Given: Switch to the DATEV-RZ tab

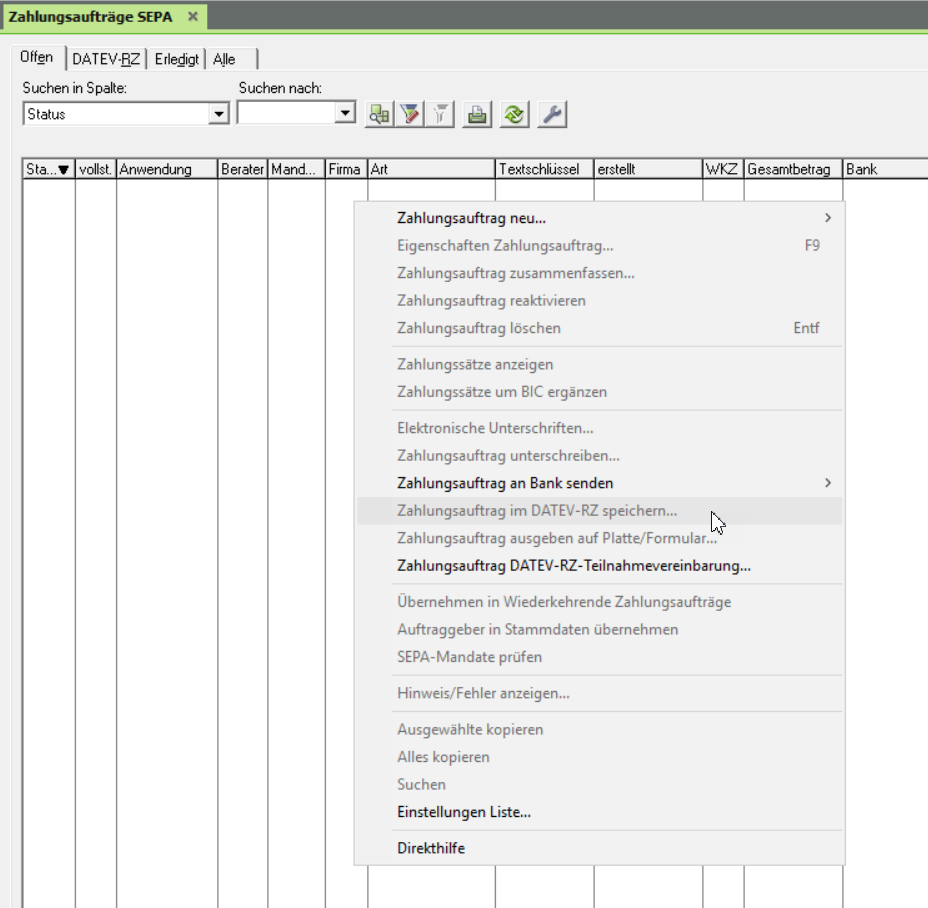Looking at the screenshot, I should tap(106, 59).
